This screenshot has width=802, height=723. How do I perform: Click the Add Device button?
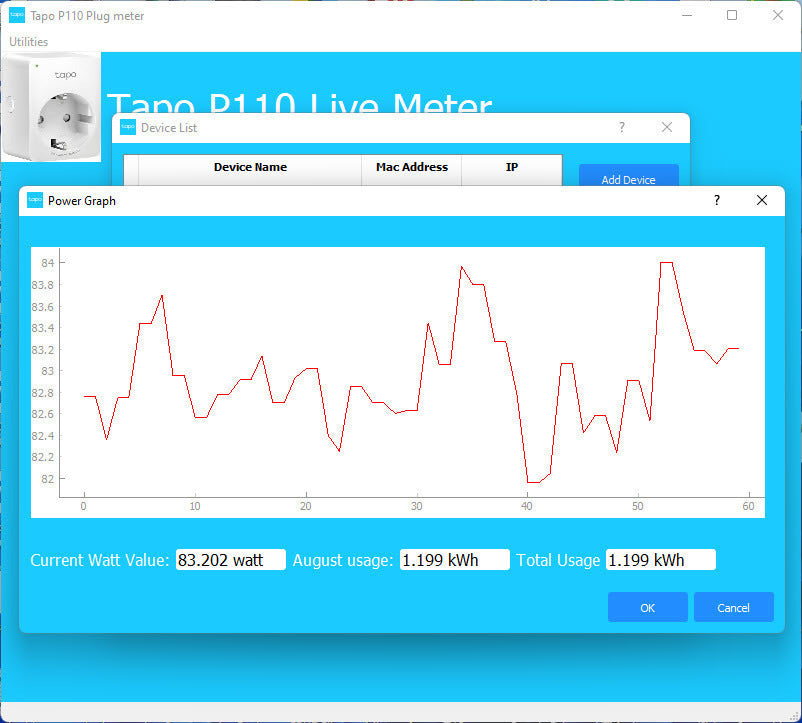pyautogui.click(x=628, y=176)
